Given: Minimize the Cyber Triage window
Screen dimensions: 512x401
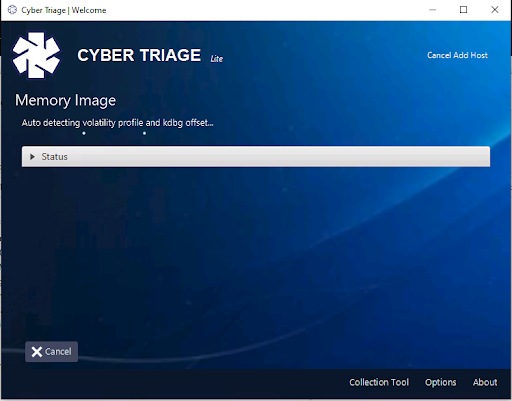Looking at the screenshot, I should [433, 10].
